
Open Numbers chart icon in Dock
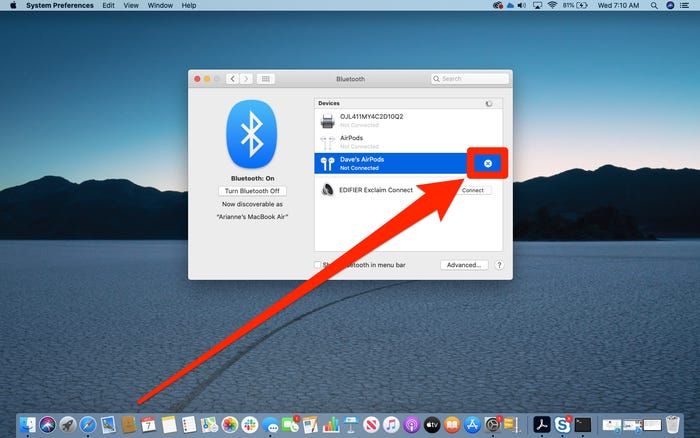[x=331, y=425]
